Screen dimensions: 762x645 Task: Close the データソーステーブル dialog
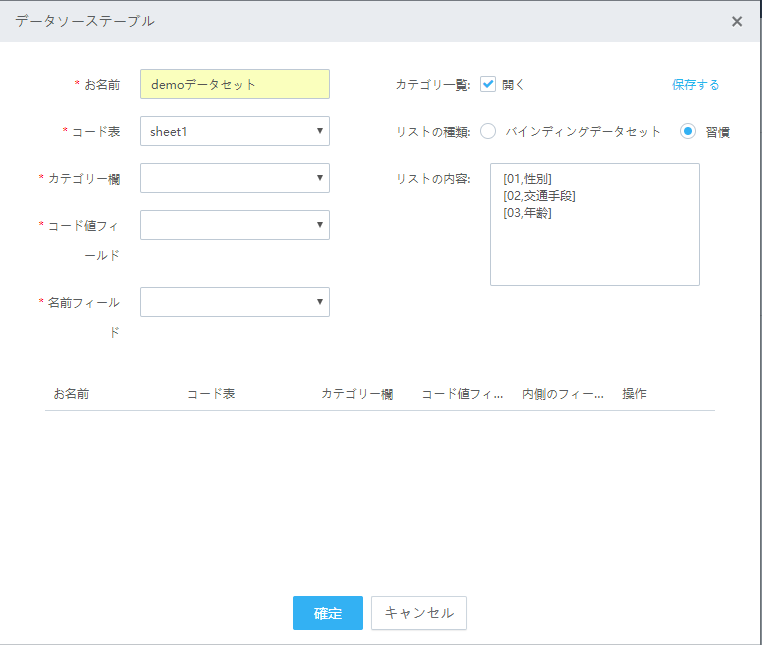click(x=737, y=21)
